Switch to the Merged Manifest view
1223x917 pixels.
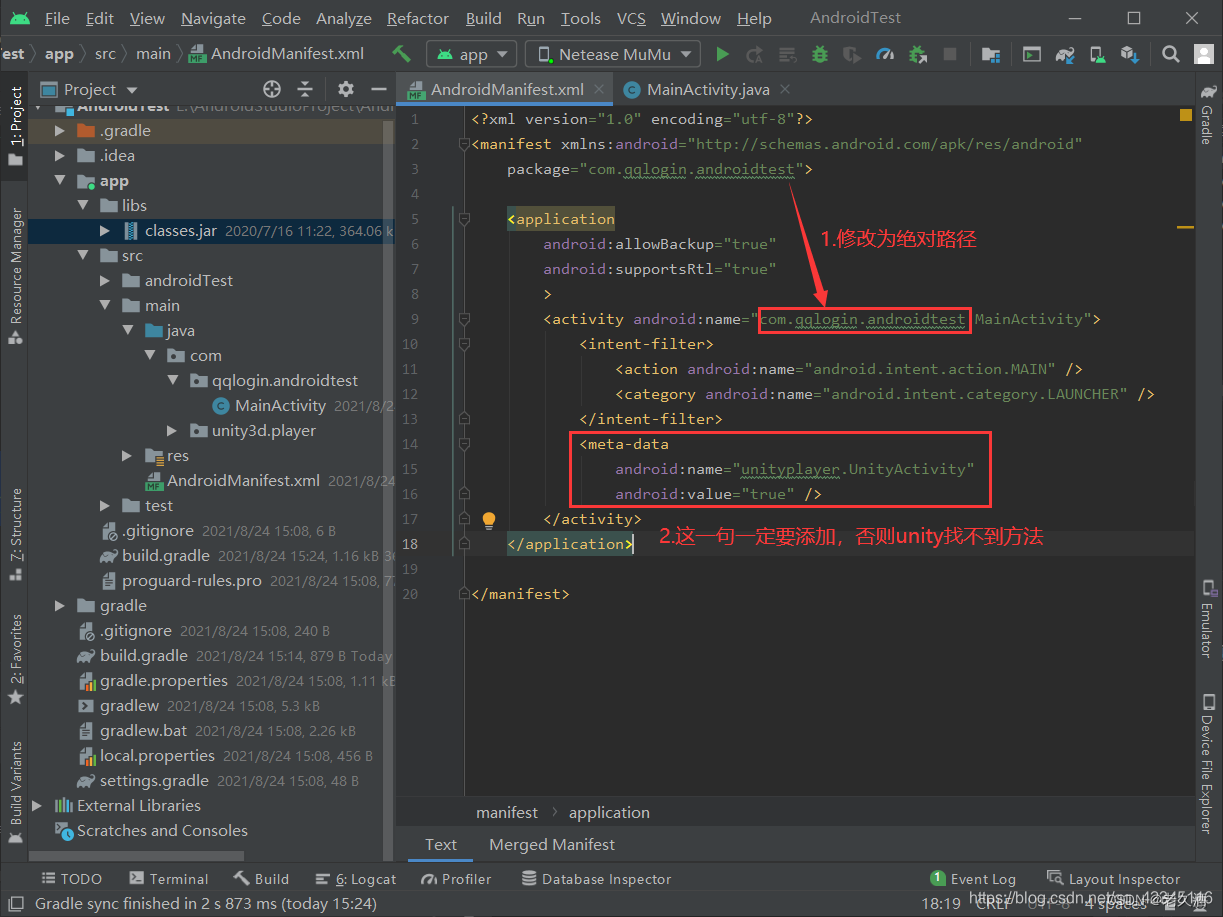tap(551, 844)
